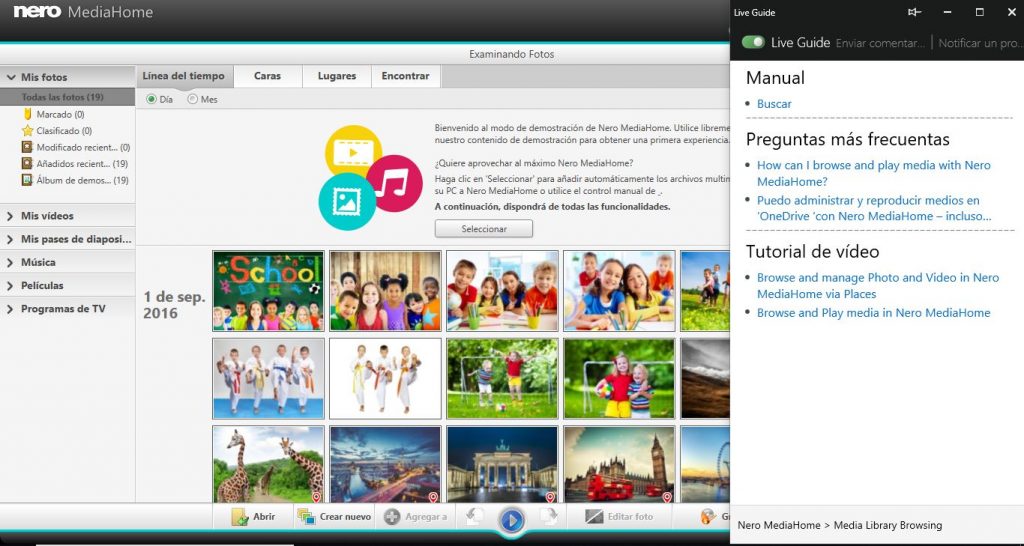Screen dimensions: 1024x546
Task: Switch to the Caras tab
Action: (x=268, y=76)
